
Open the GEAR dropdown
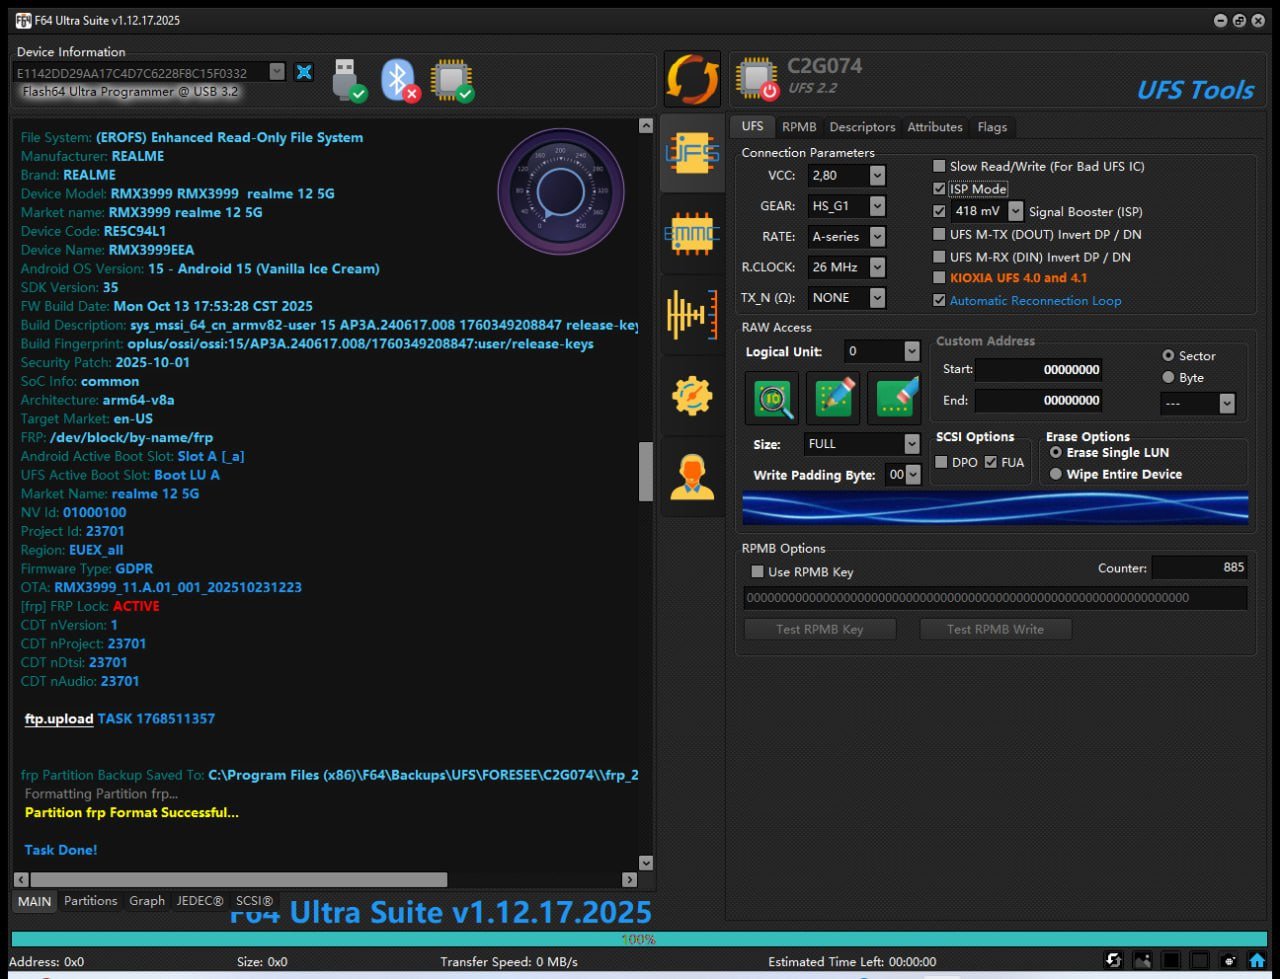click(877, 206)
